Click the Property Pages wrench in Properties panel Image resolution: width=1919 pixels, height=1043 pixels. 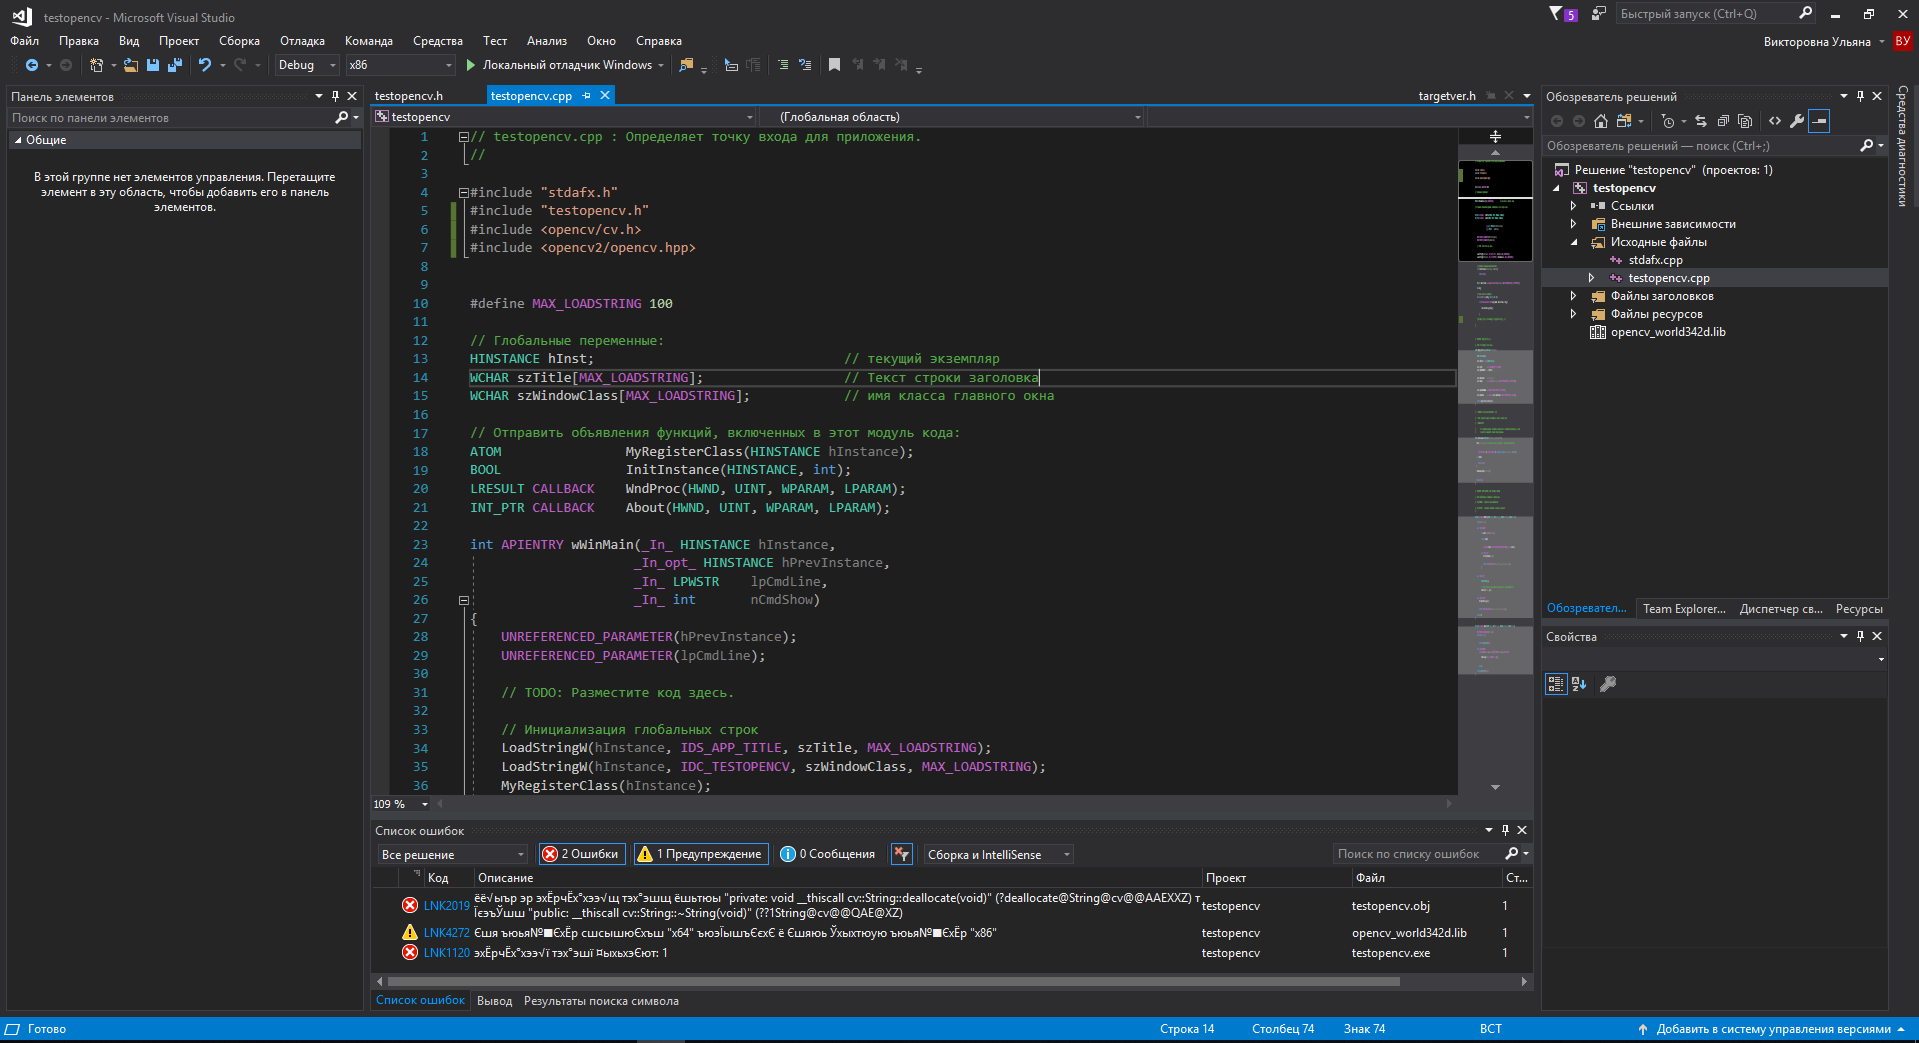coord(1608,684)
